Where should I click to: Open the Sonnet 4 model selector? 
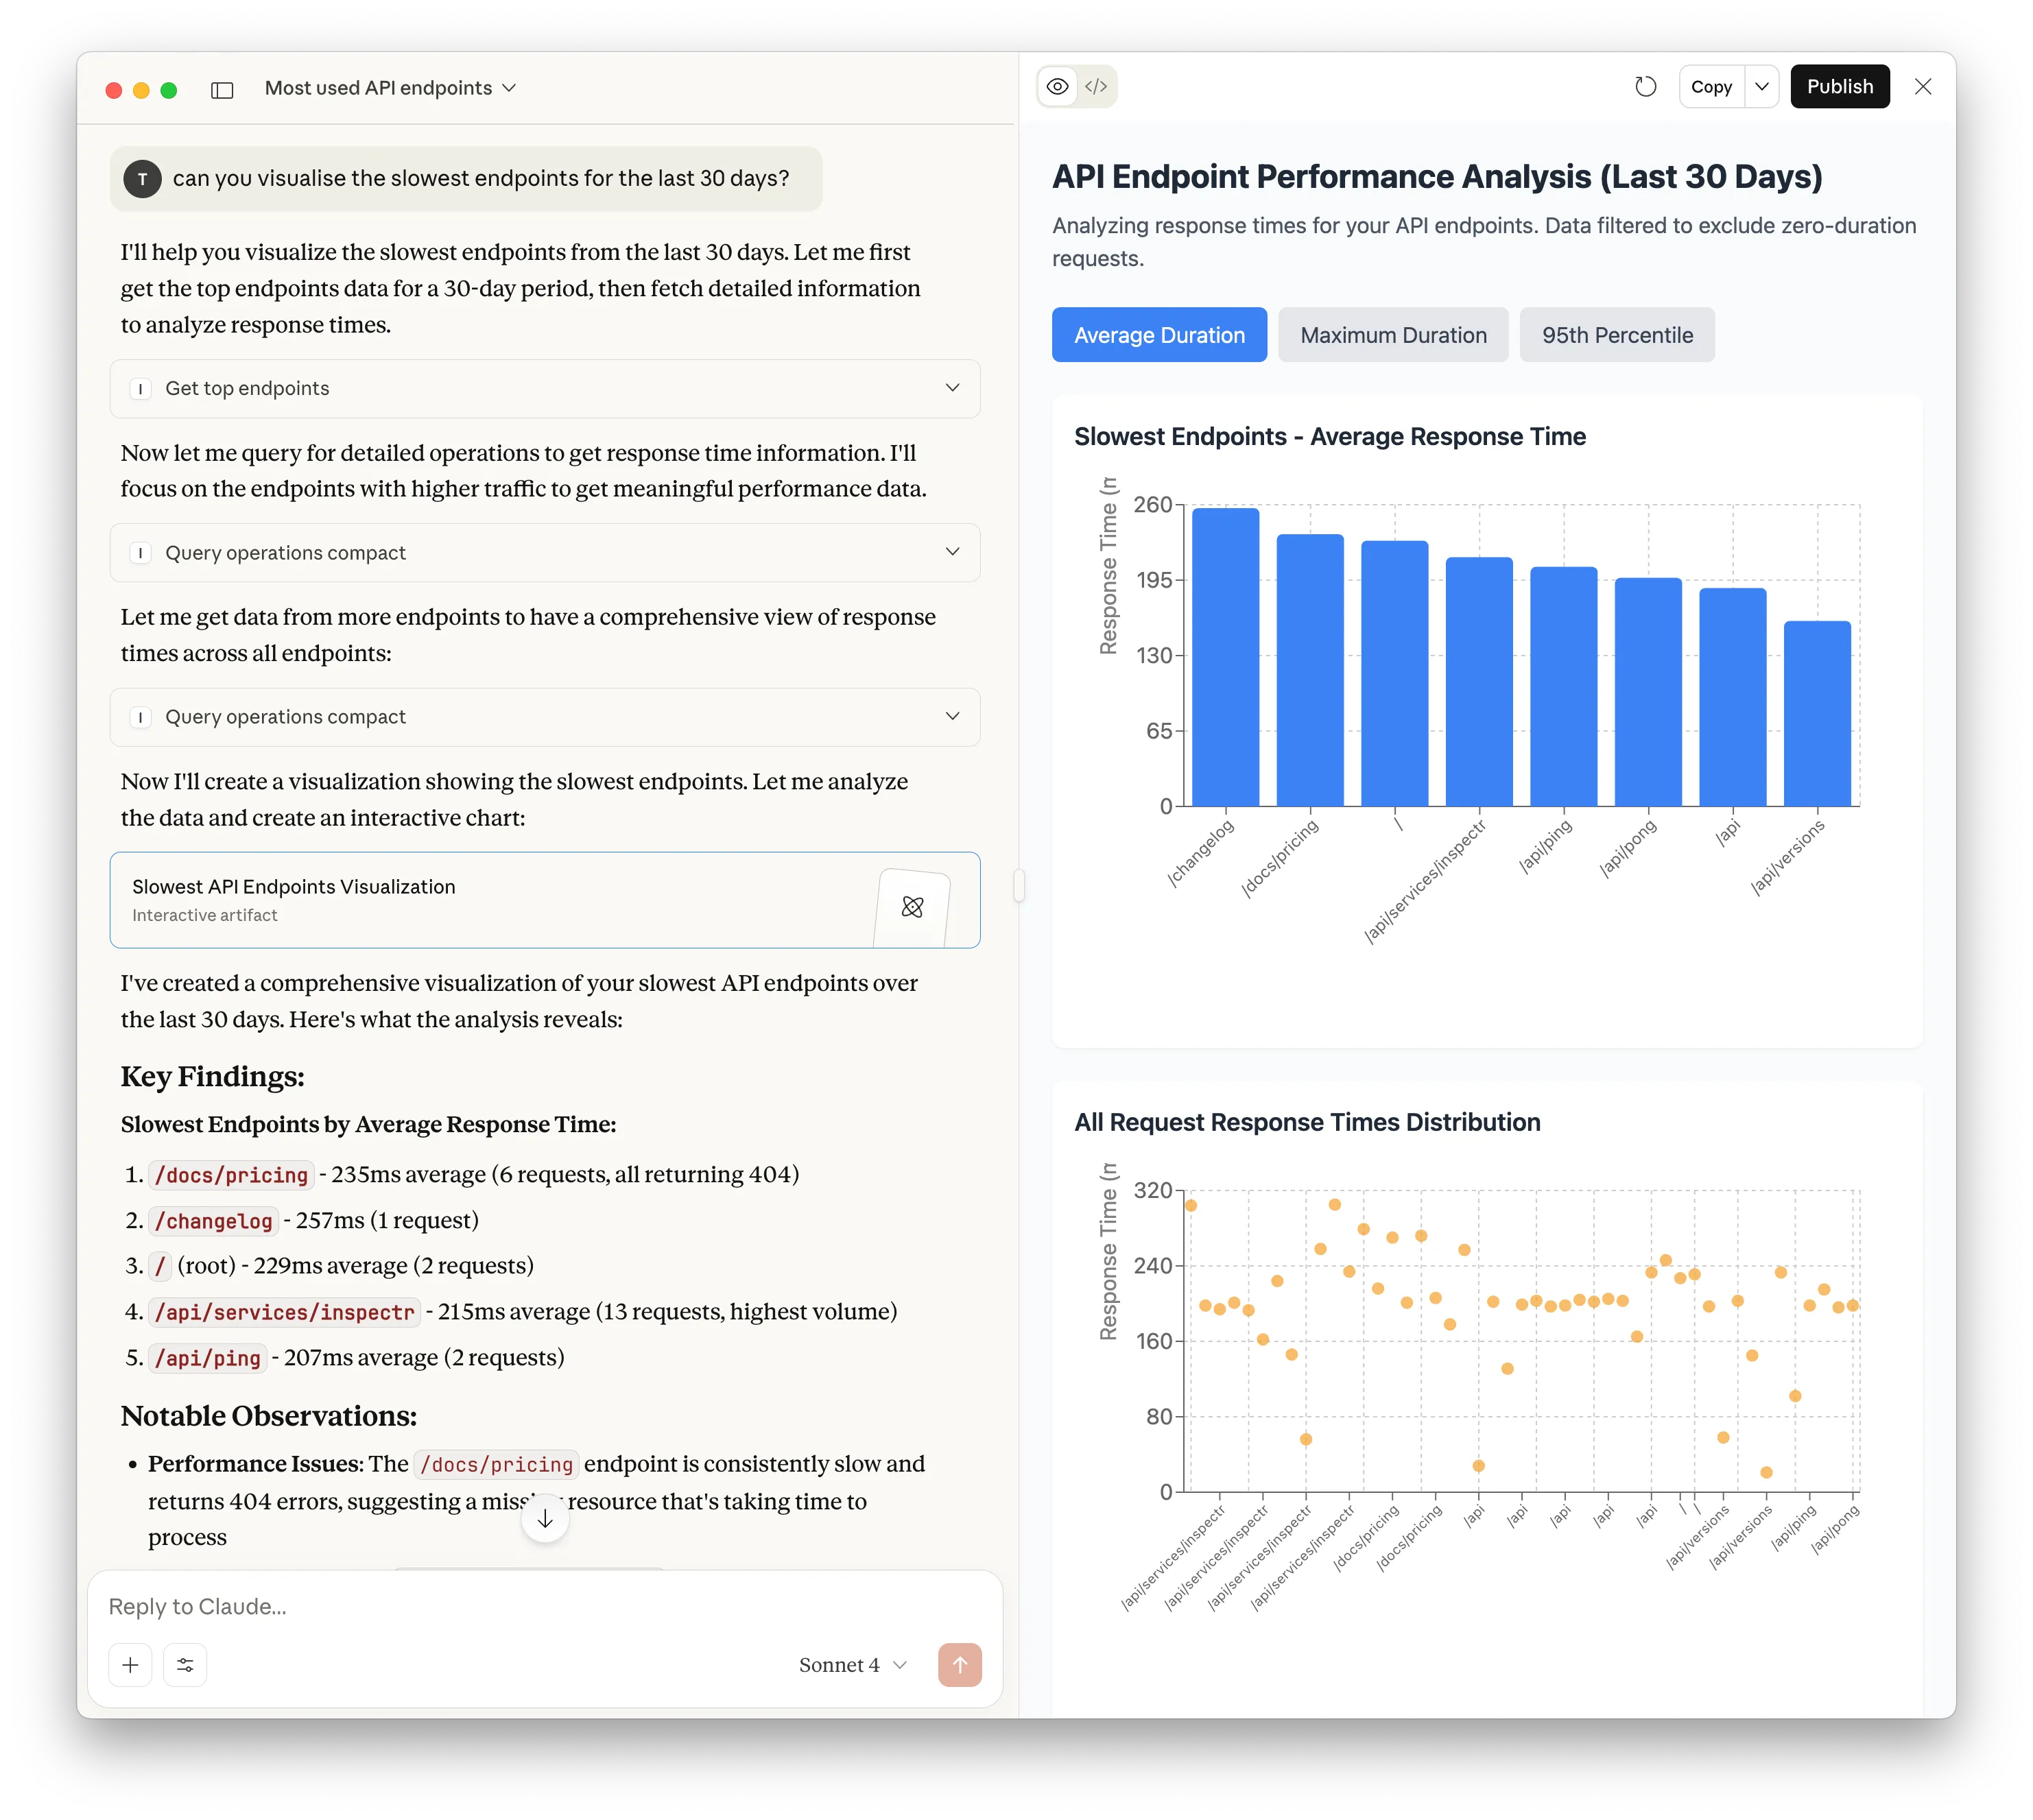[x=852, y=1665]
